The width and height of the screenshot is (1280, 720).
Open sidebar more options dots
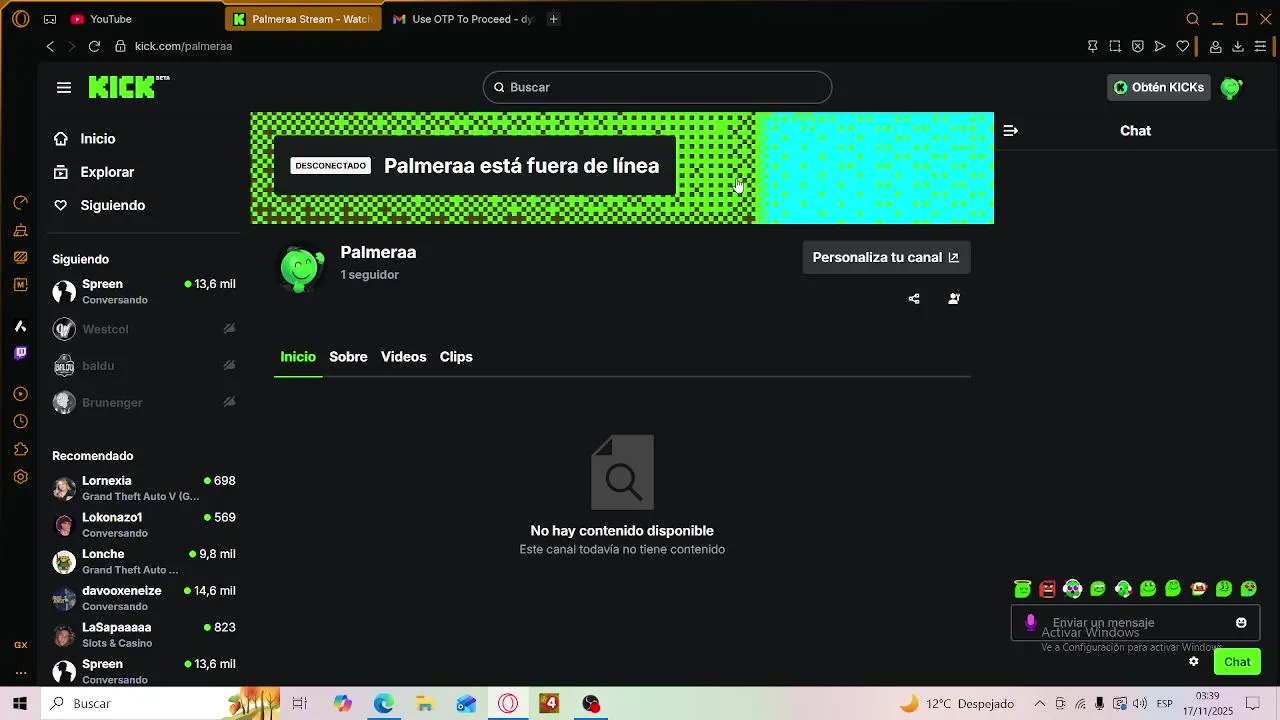click(x=20, y=673)
